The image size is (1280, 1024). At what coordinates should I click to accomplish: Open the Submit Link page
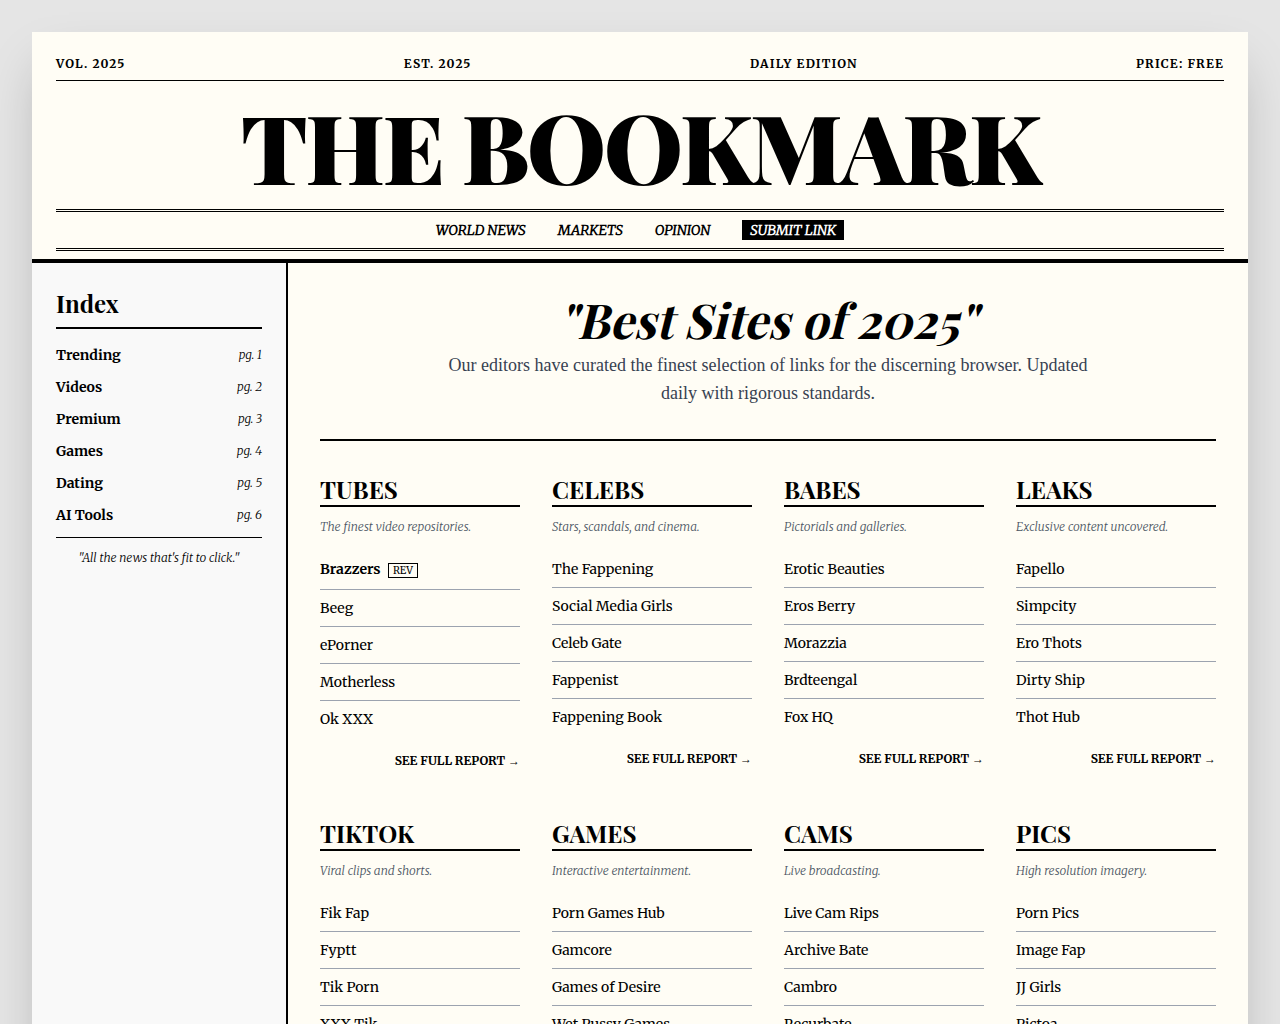tap(792, 230)
